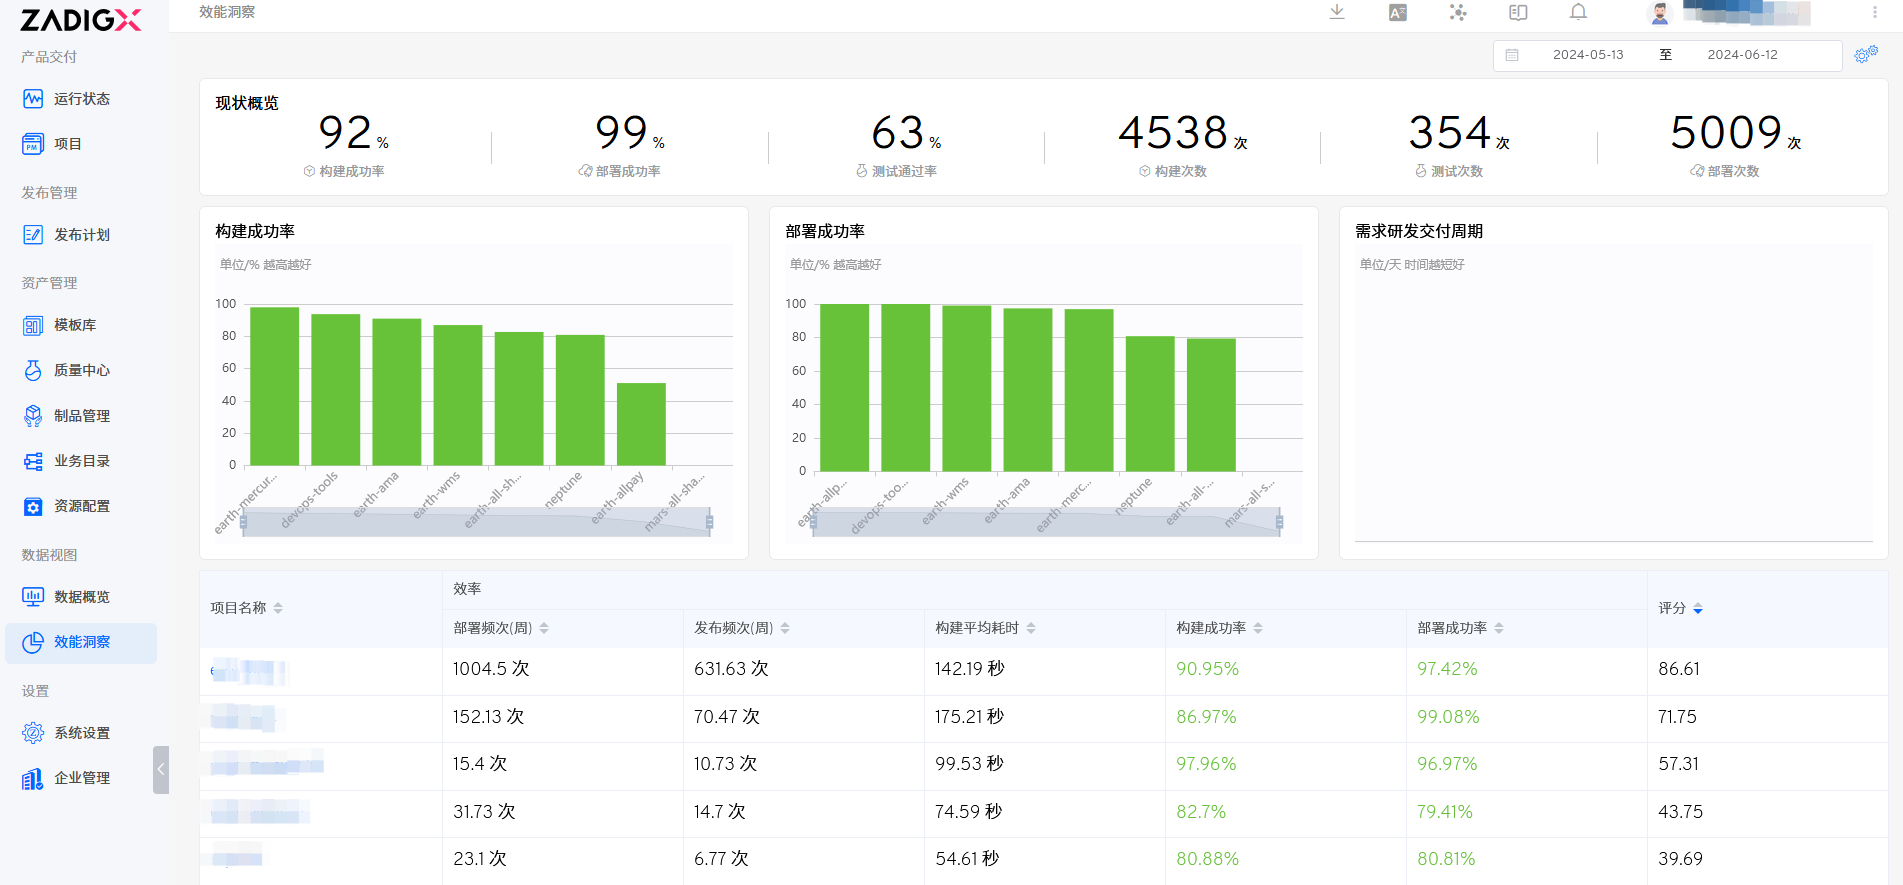
Task: Select the end date 2024-06-12
Action: point(1742,55)
